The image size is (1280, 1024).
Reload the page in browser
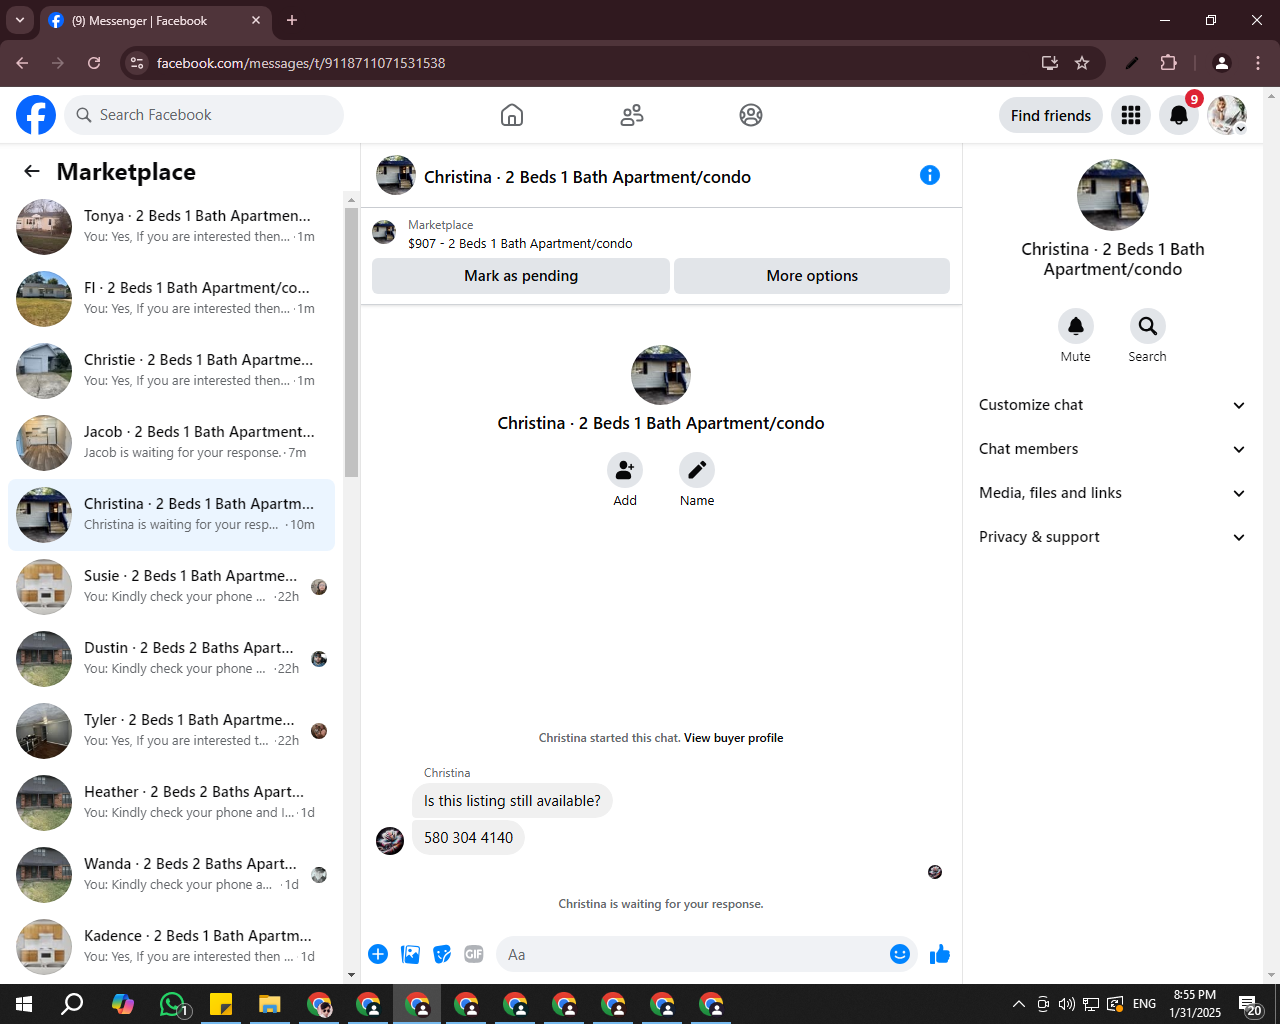click(x=94, y=63)
